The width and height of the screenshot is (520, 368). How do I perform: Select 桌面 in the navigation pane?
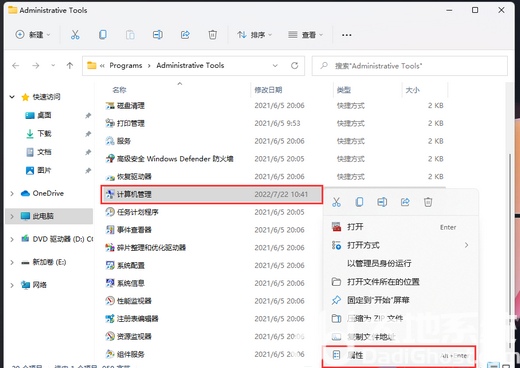click(44, 115)
